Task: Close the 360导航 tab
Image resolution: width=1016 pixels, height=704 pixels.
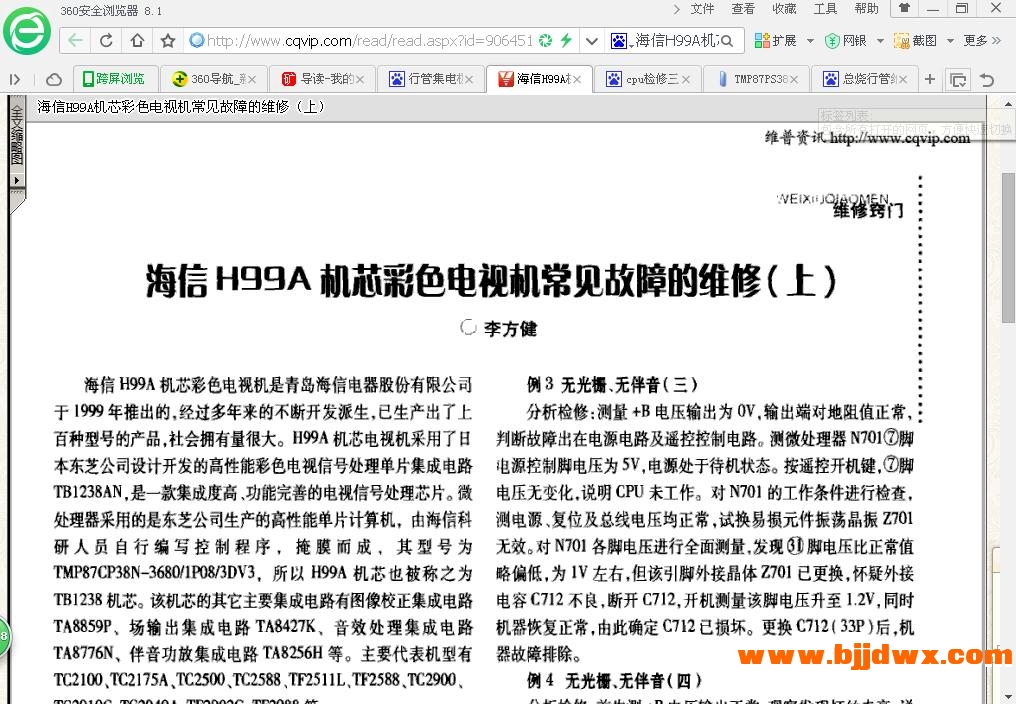Action: pos(252,79)
